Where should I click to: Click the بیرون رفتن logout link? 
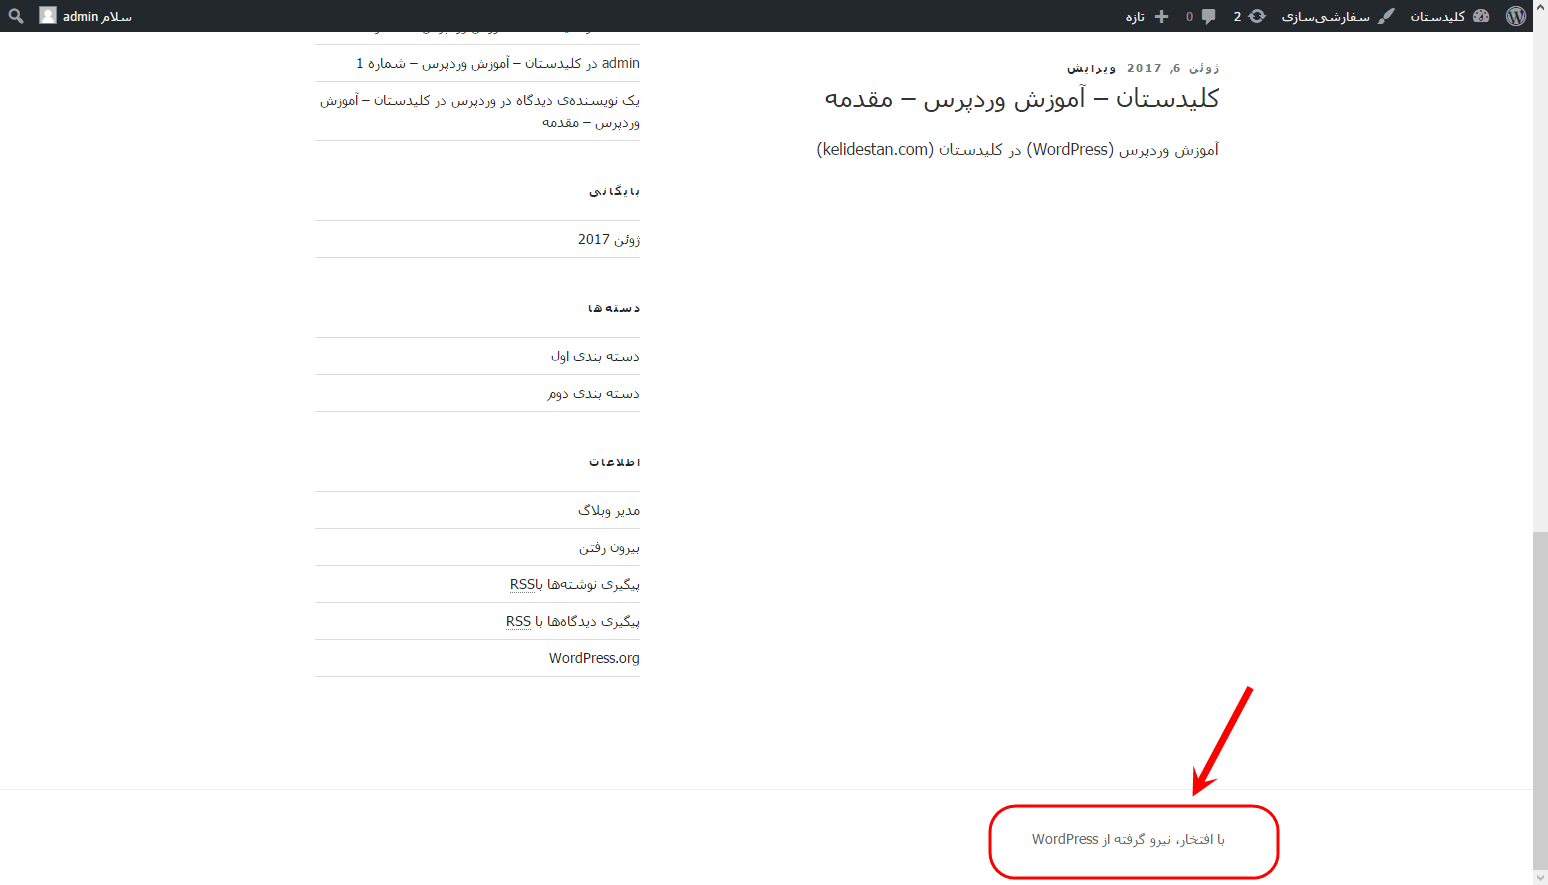609,547
